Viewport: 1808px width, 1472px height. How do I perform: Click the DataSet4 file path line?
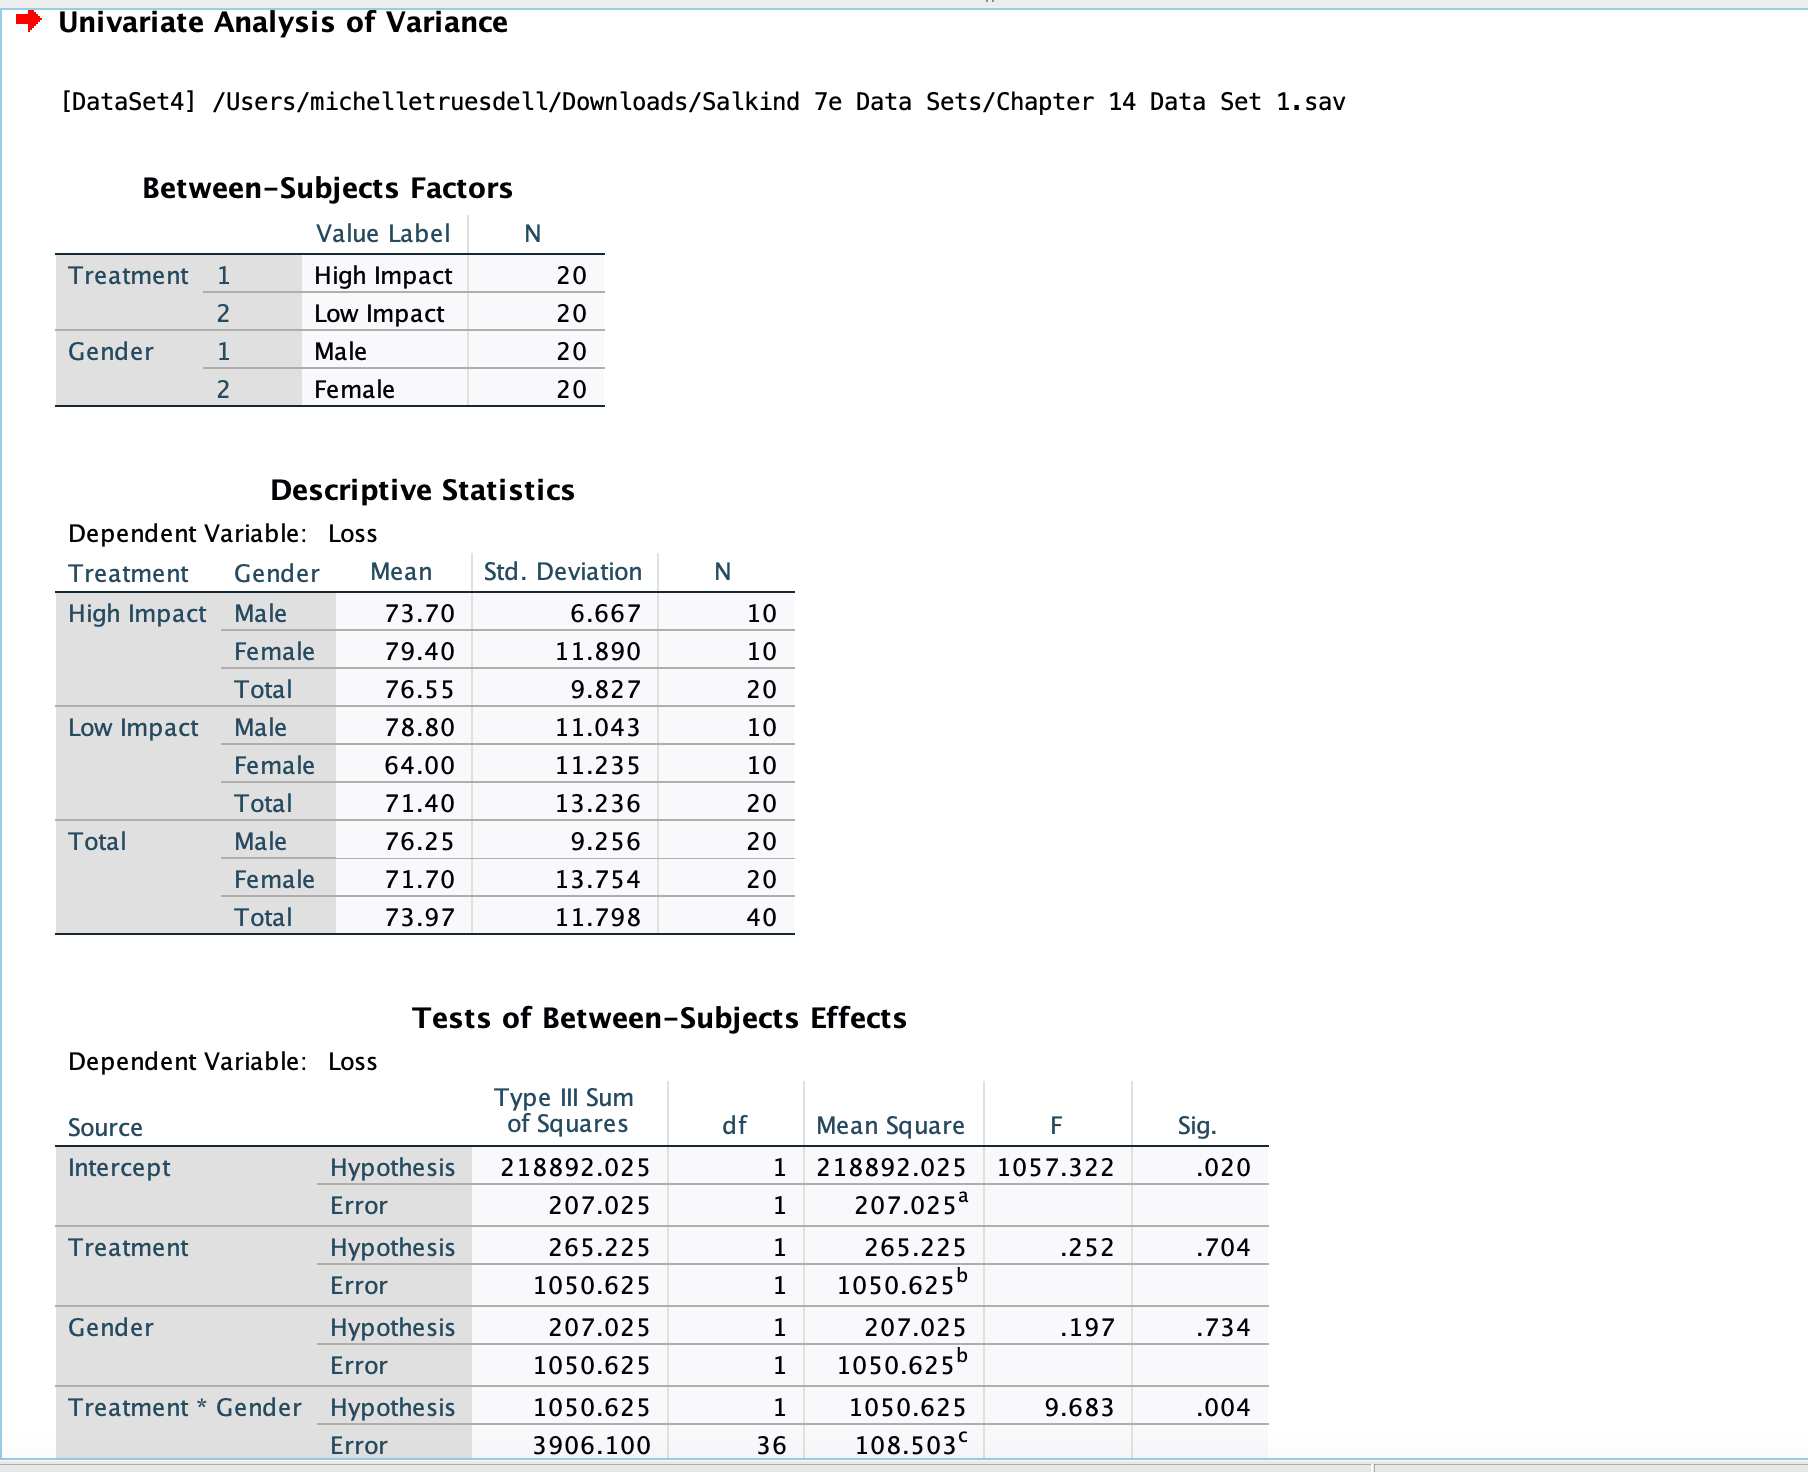(x=703, y=102)
